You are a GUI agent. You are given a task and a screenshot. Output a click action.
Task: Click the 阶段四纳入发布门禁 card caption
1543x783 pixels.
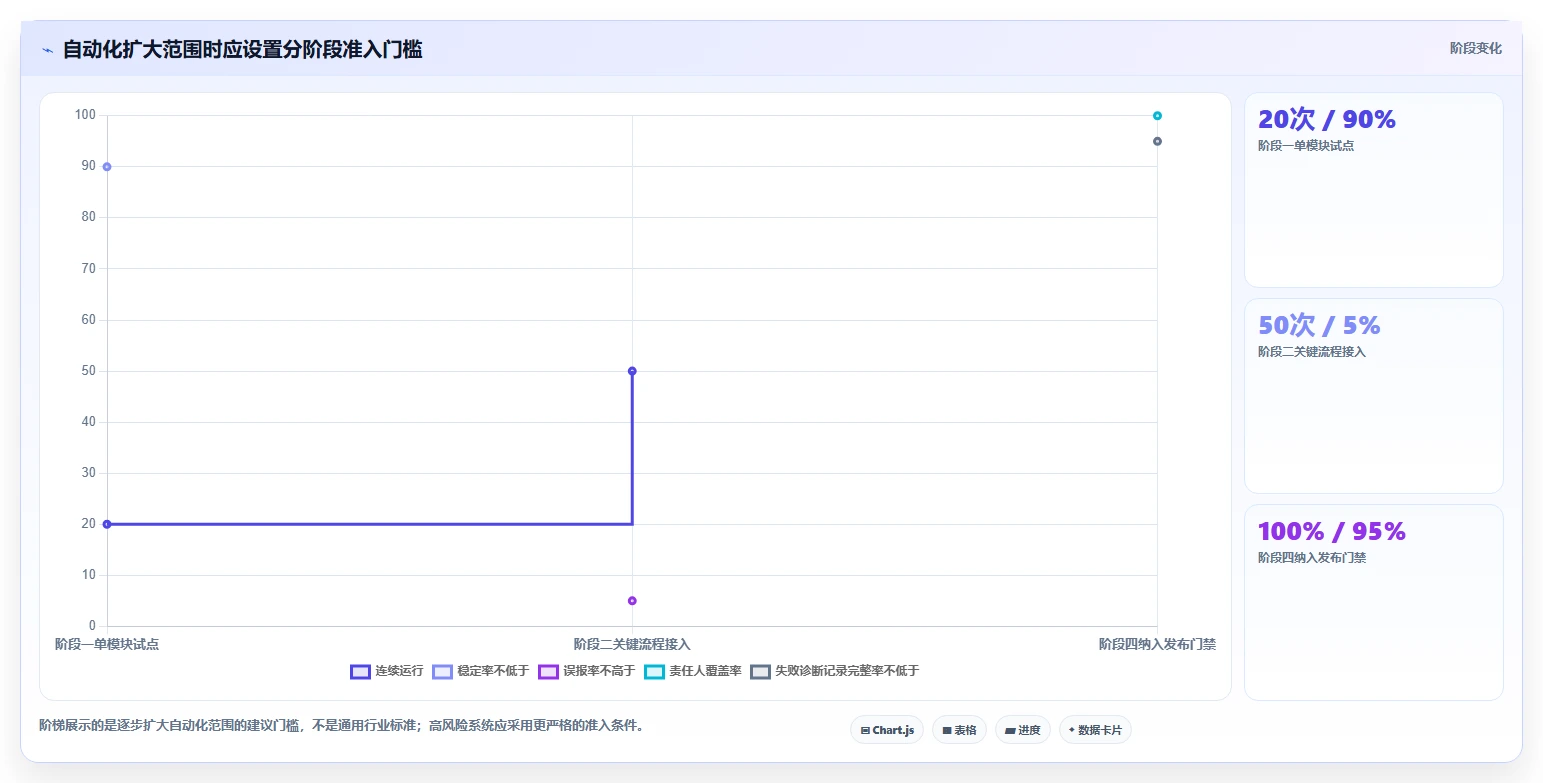coord(1312,558)
